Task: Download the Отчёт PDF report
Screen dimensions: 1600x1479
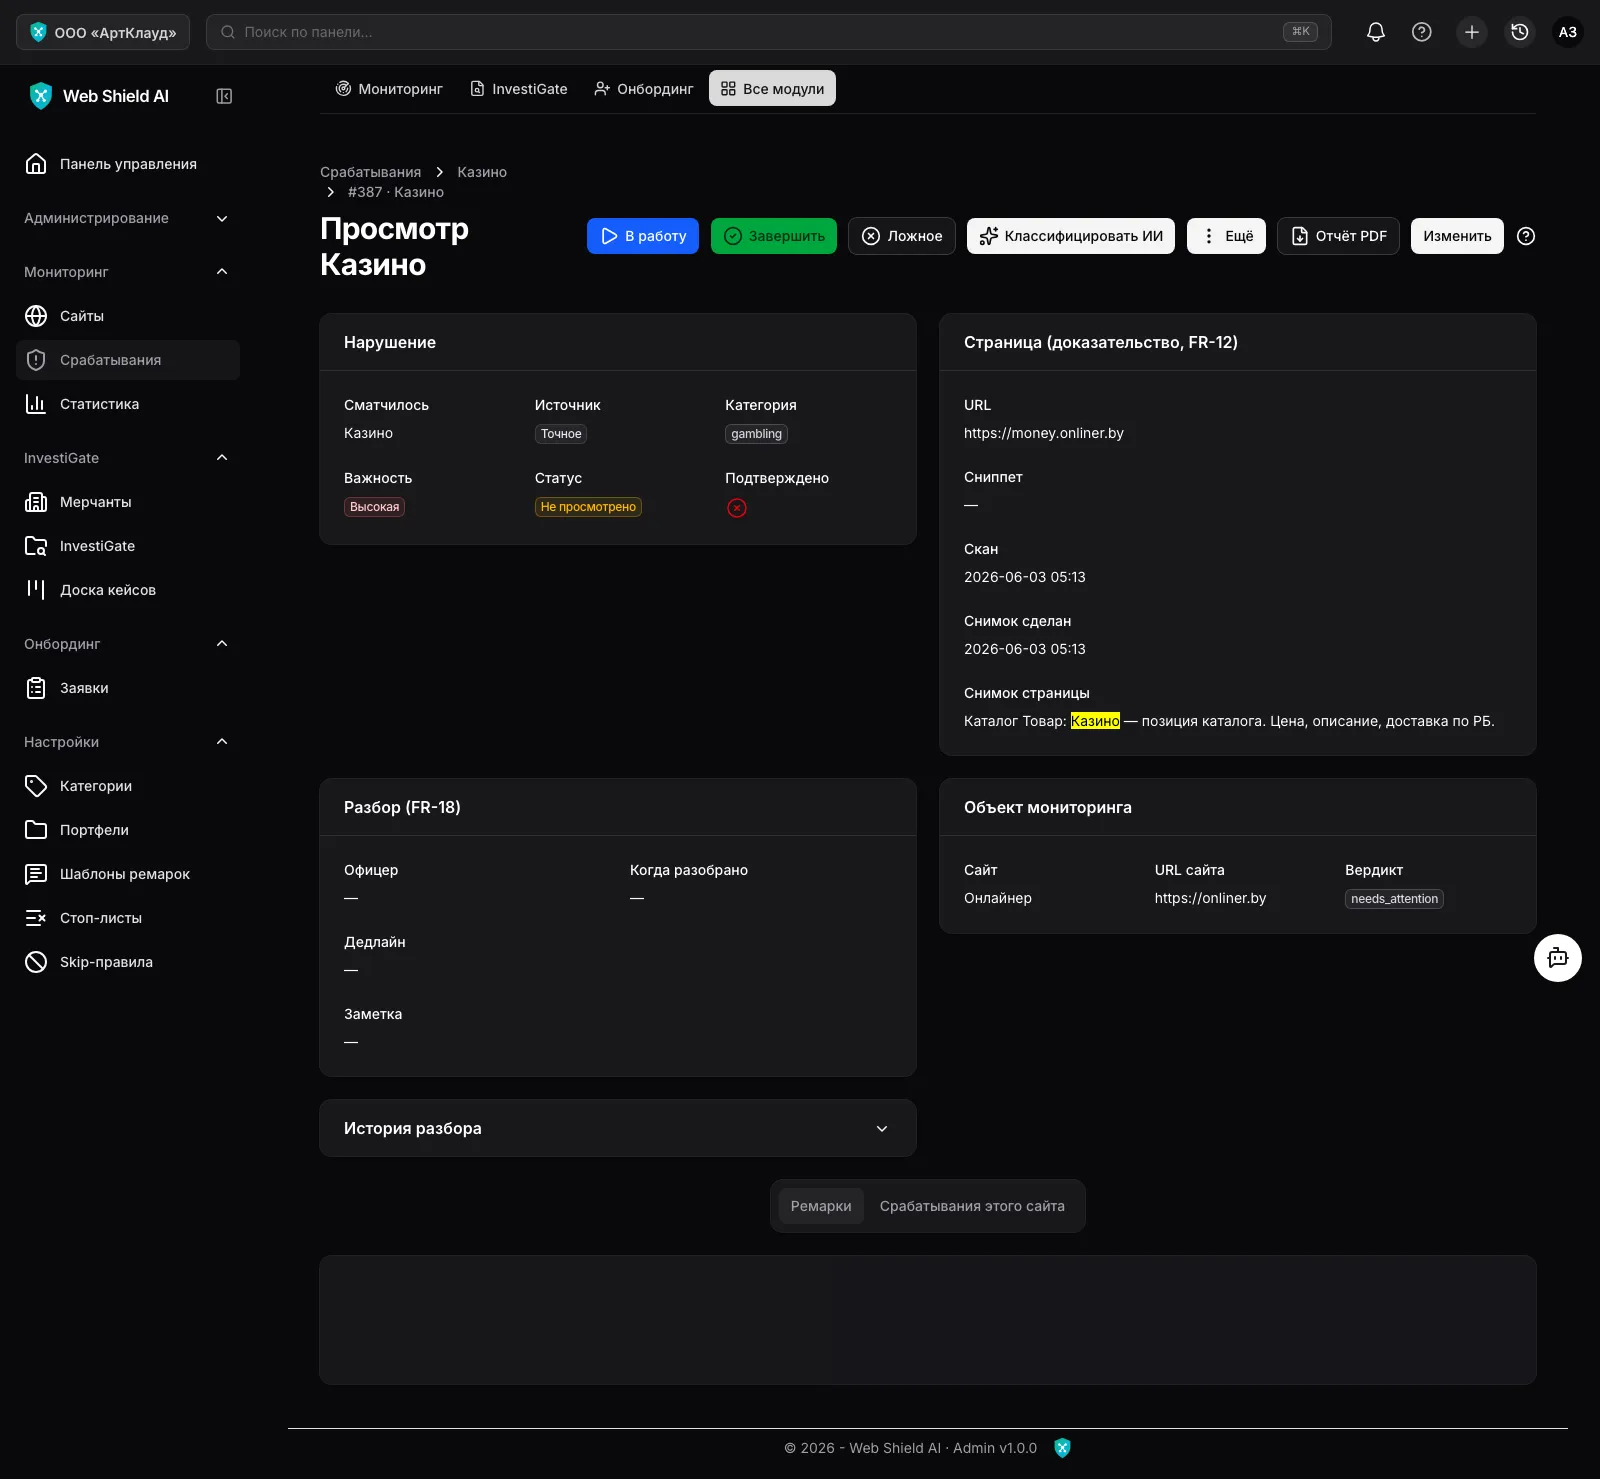Action: point(1338,236)
